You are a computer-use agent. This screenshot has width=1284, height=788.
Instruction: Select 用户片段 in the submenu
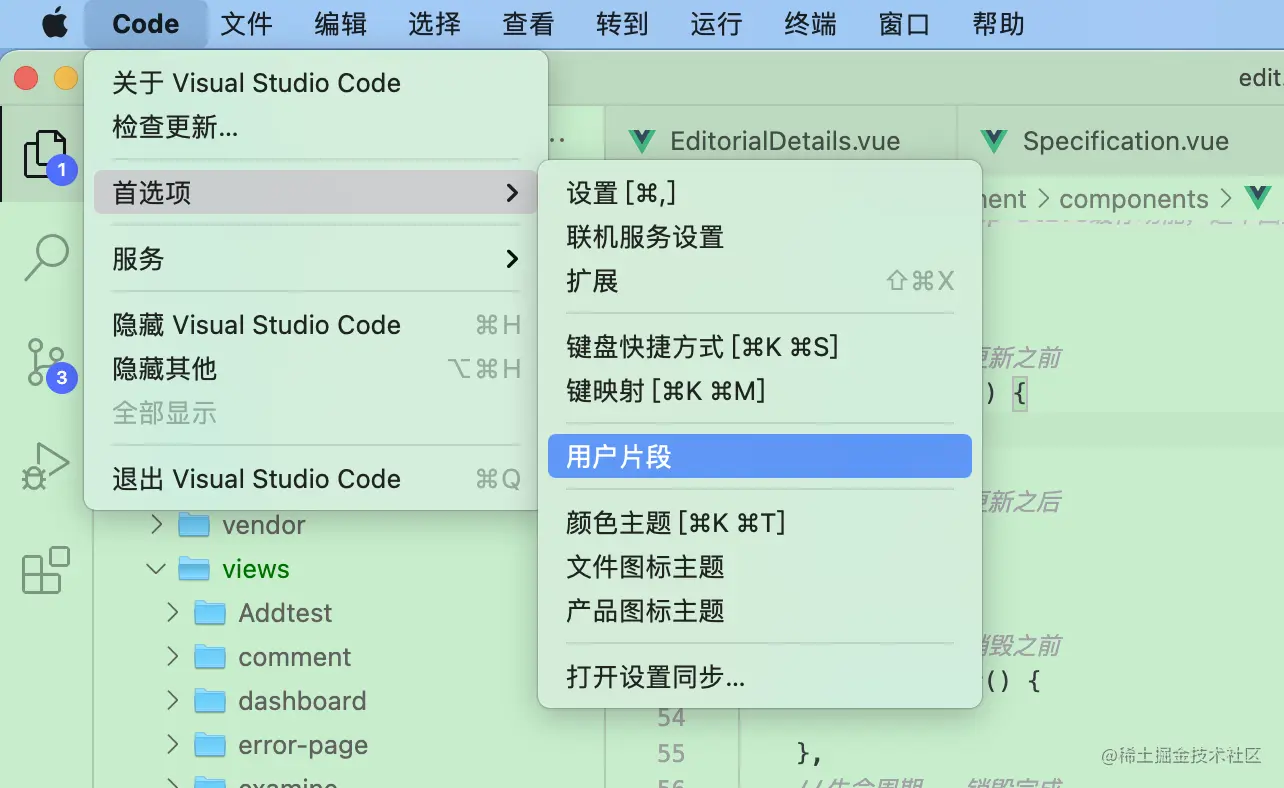click(760, 456)
